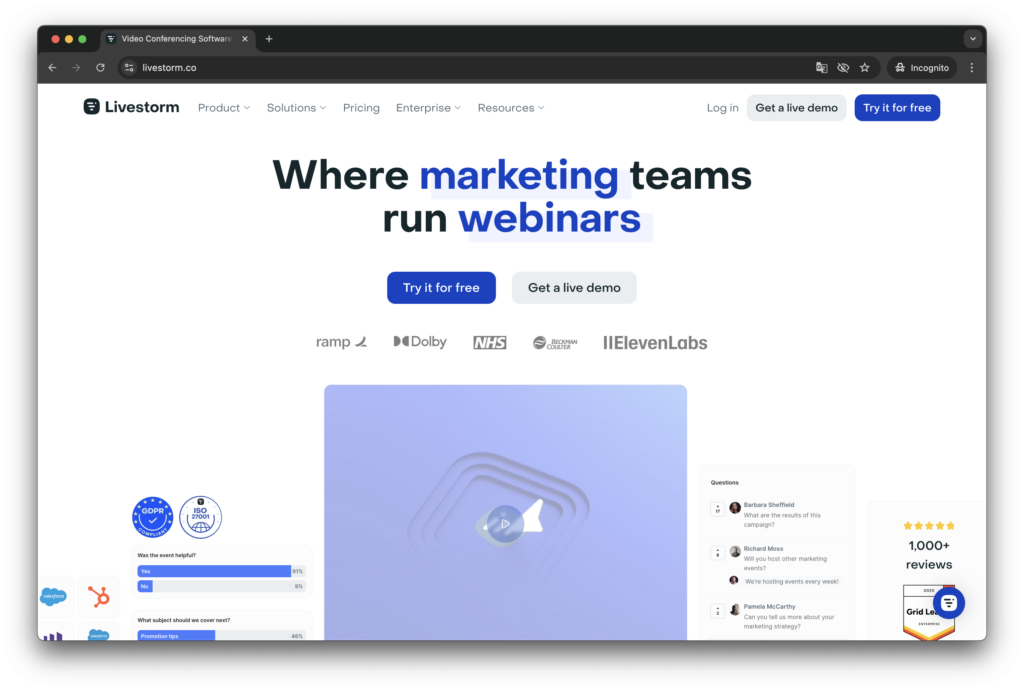Play the demo video
Image resolution: width=1024 pixels, height=690 pixels.
pyautogui.click(x=504, y=524)
